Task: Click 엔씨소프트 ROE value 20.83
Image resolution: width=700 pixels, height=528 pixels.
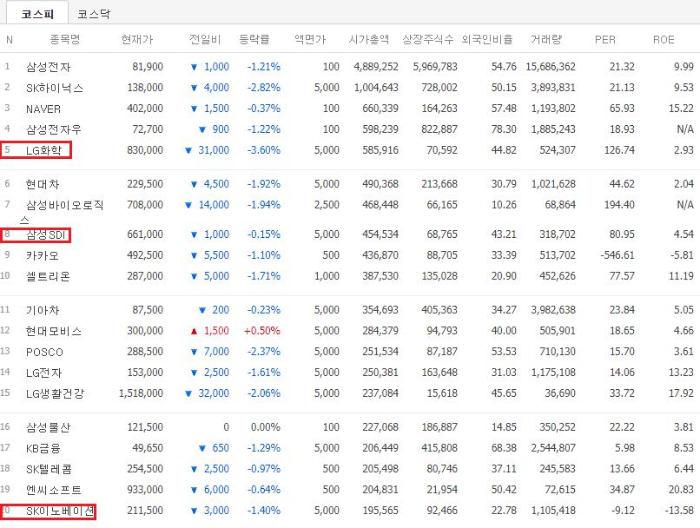Action: pos(681,490)
